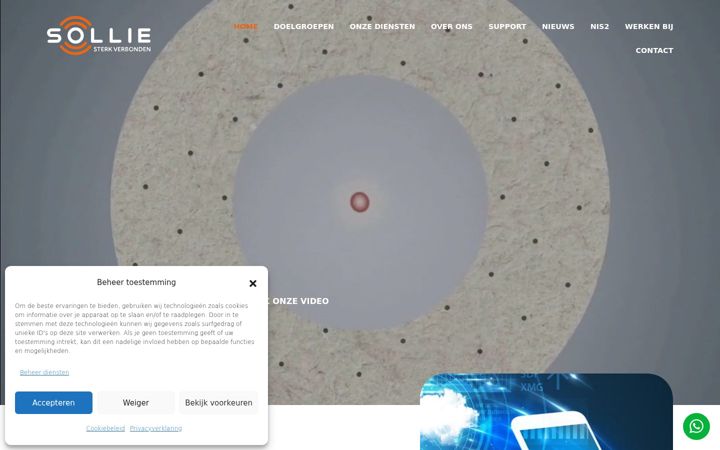Screen dimensions: 720x450
Task: Decline cookies with the Weiger button
Action: 135,403
